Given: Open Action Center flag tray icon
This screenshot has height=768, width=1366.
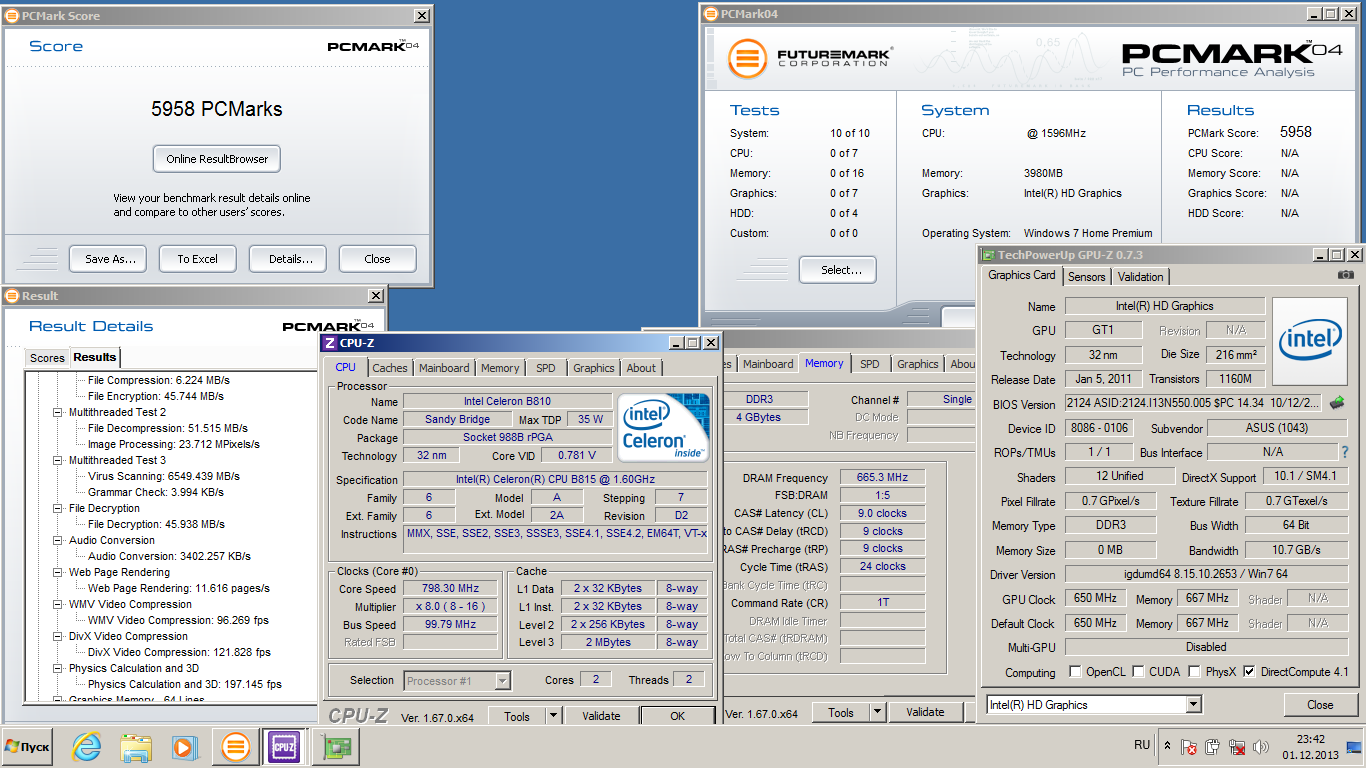Looking at the screenshot, I should pos(1190,747).
